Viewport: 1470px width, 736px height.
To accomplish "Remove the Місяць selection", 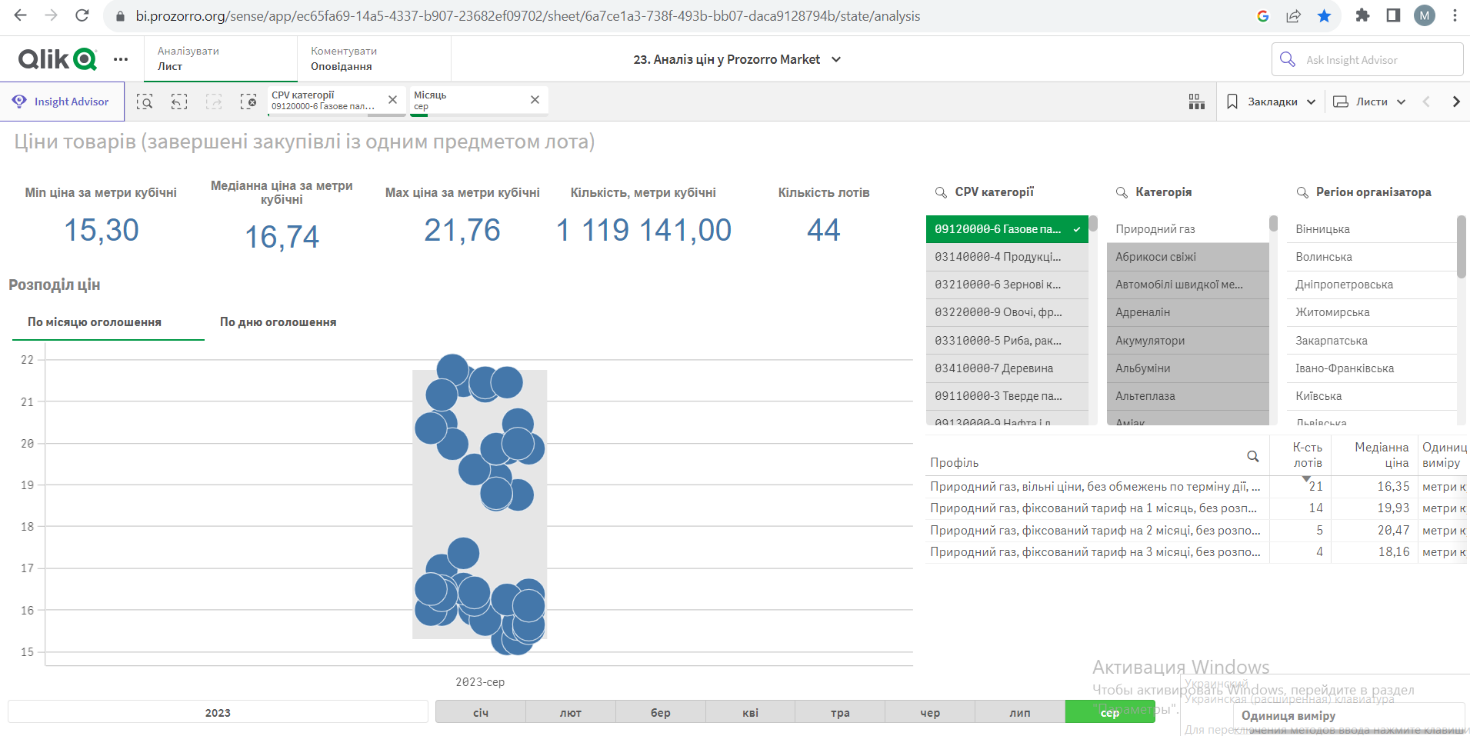I will point(534,100).
